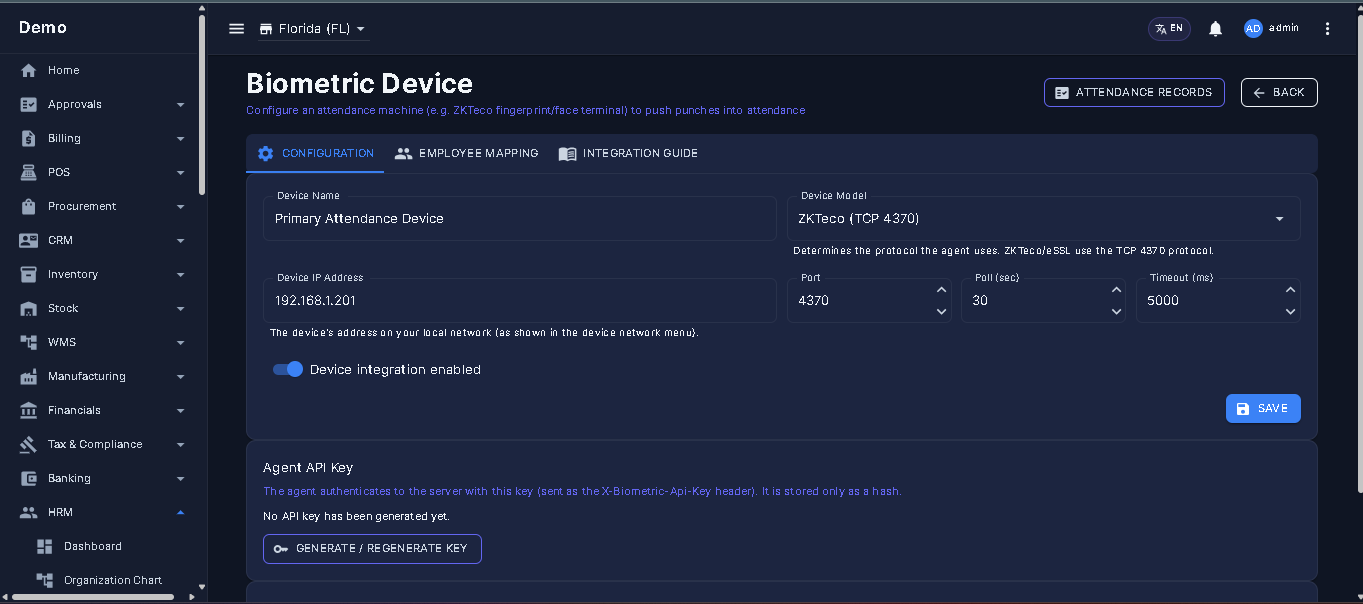Switch to the Configuration tab
The image size is (1363, 604).
point(315,153)
